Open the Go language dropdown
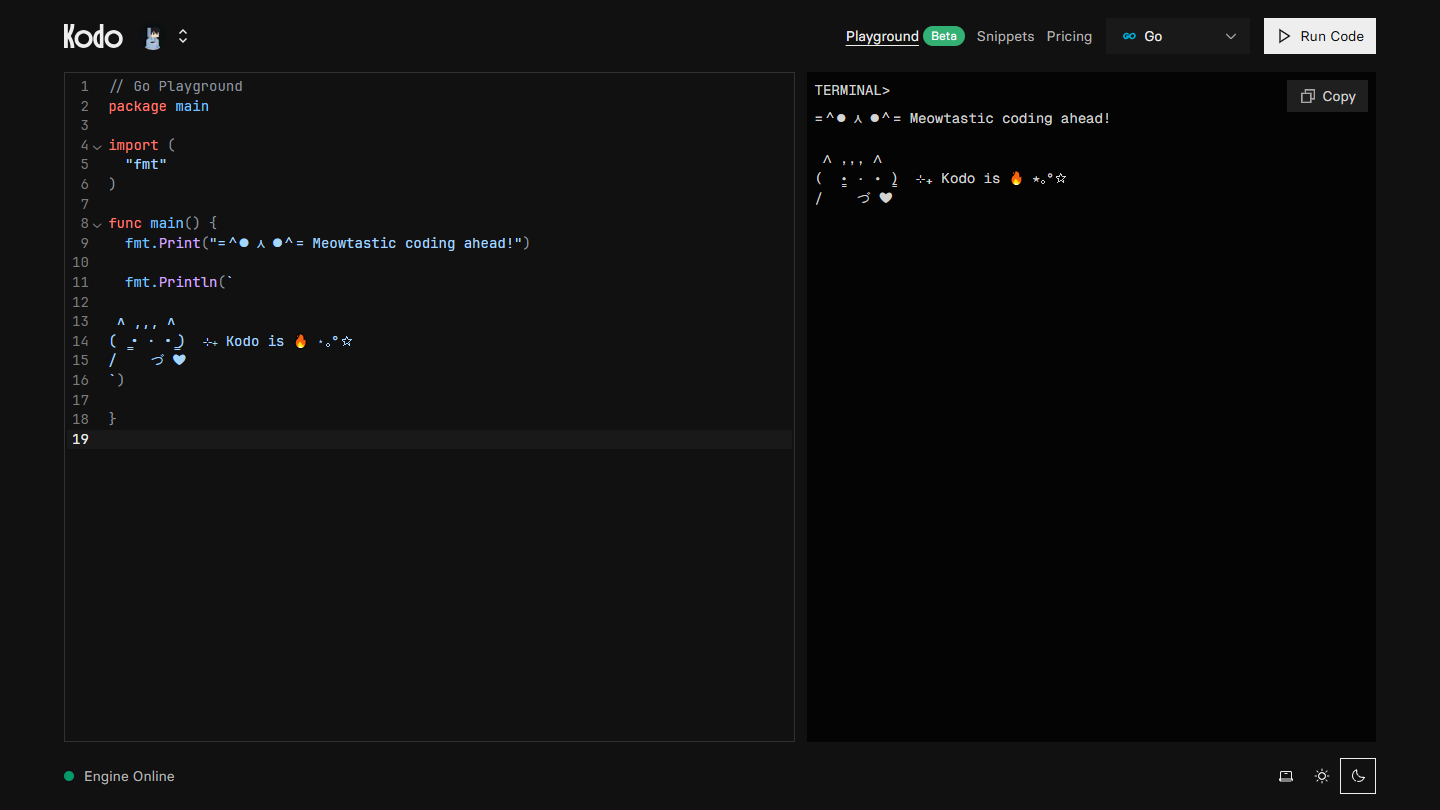 pos(1178,36)
